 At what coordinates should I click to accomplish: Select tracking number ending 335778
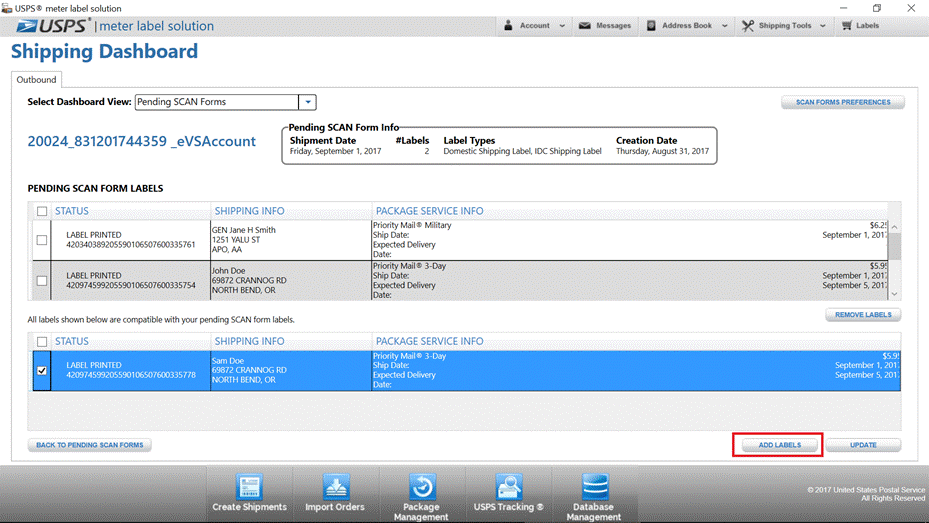(131, 375)
